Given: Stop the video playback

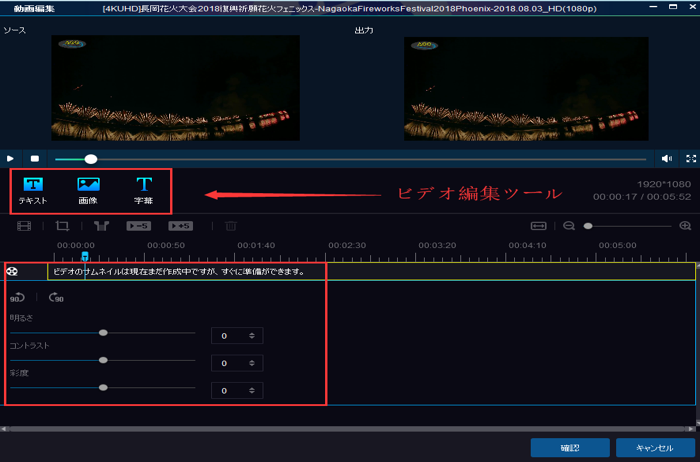Looking at the screenshot, I should click(x=35, y=158).
